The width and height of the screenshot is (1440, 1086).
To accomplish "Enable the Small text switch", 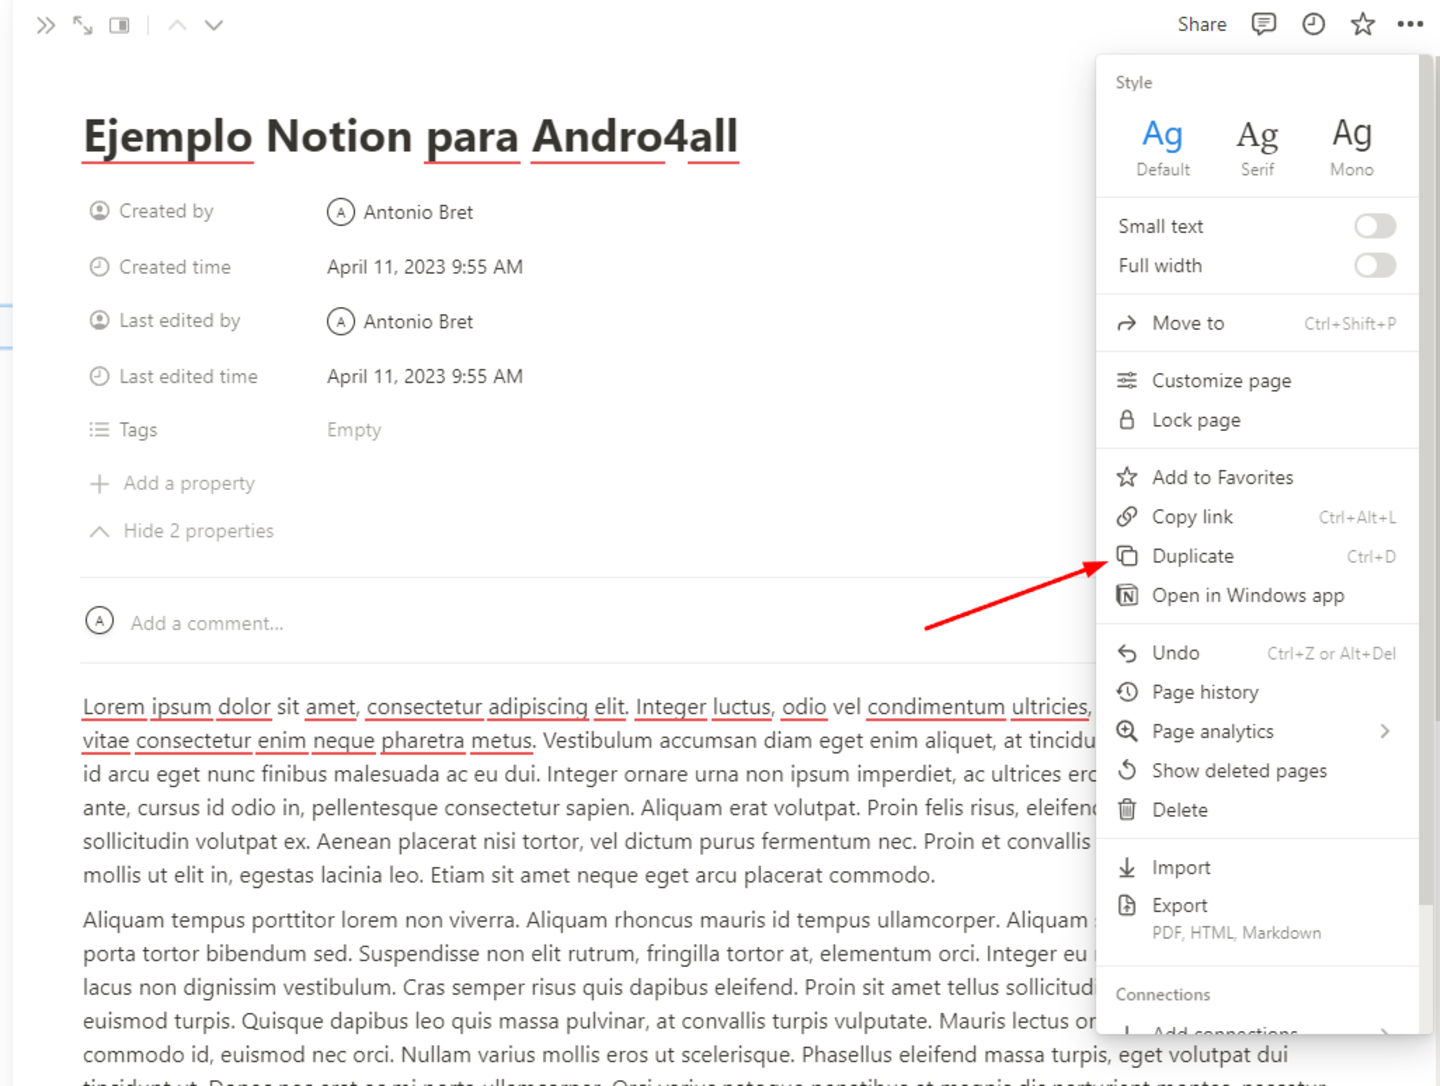I will pos(1375,226).
